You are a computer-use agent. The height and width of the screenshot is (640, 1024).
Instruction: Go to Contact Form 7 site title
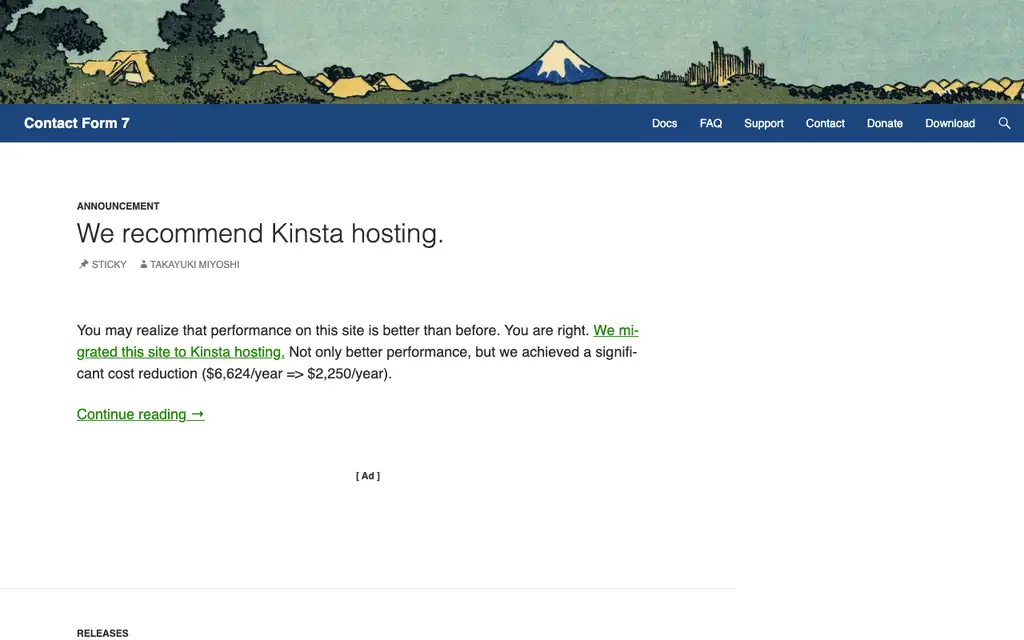pyautogui.click(x=76, y=123)
